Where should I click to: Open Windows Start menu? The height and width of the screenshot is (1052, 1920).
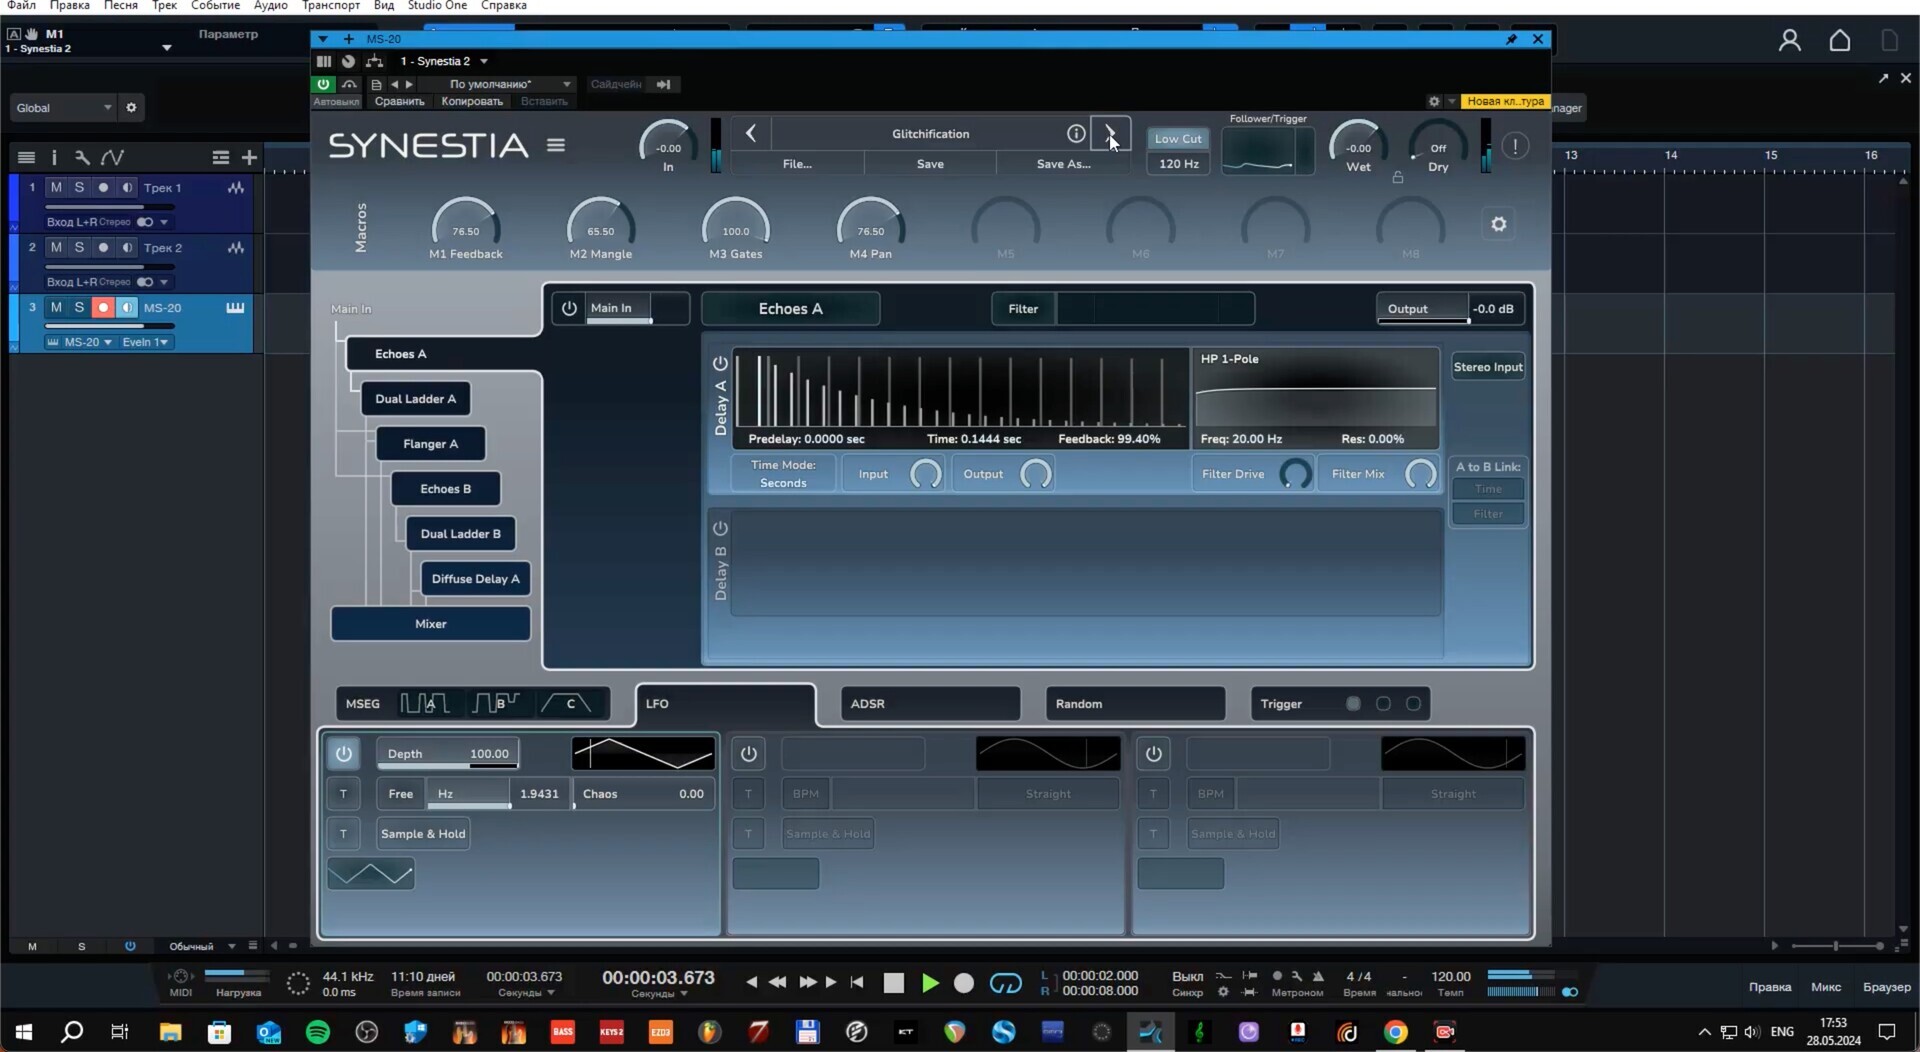pos(23,1031)
